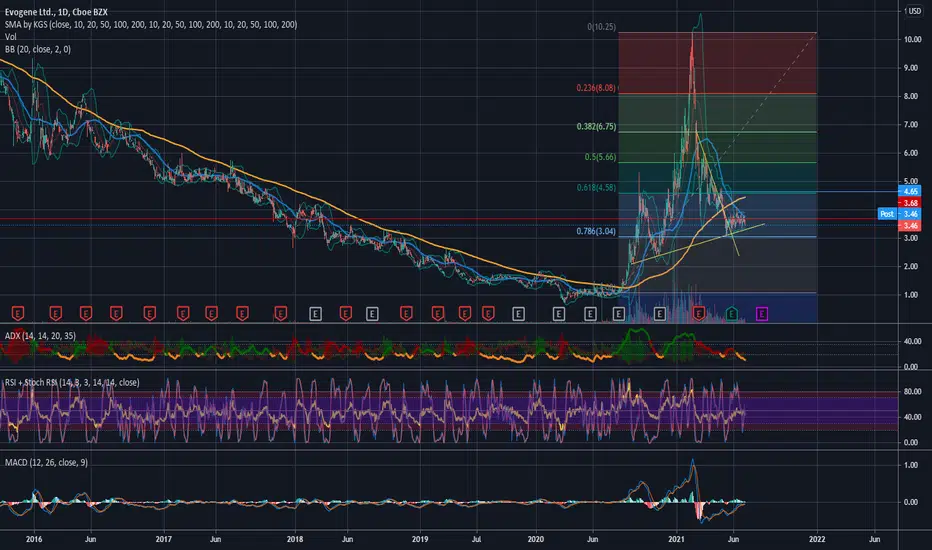Select the Vol indicator legend

pyautogui.click(x=11, y=37)
